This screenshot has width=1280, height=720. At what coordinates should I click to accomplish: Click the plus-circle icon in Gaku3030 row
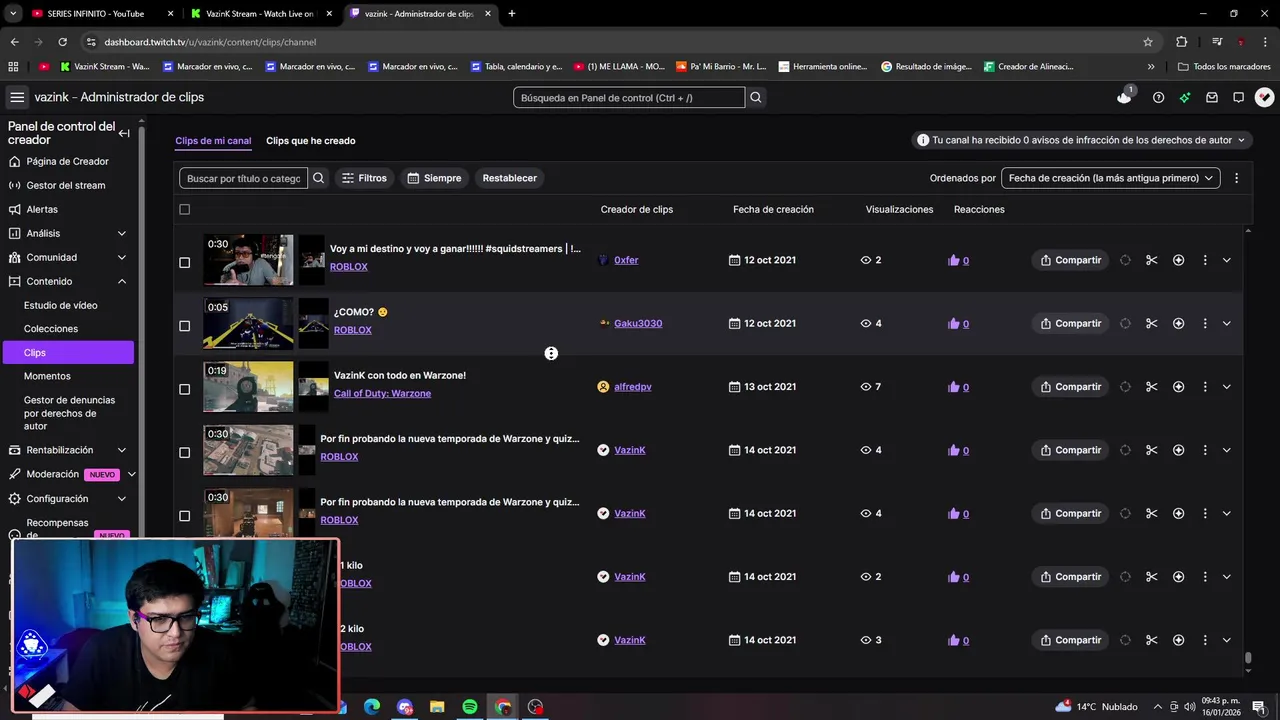click(1178, 323)
